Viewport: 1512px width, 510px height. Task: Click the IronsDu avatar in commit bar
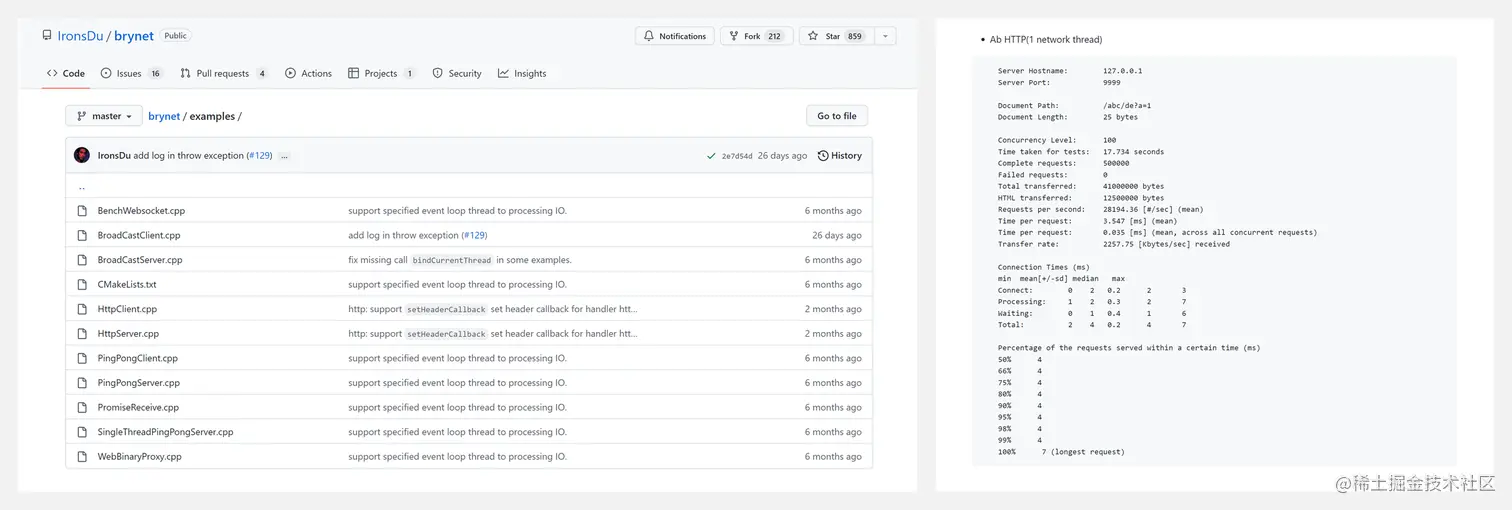(x=82, y=156)
